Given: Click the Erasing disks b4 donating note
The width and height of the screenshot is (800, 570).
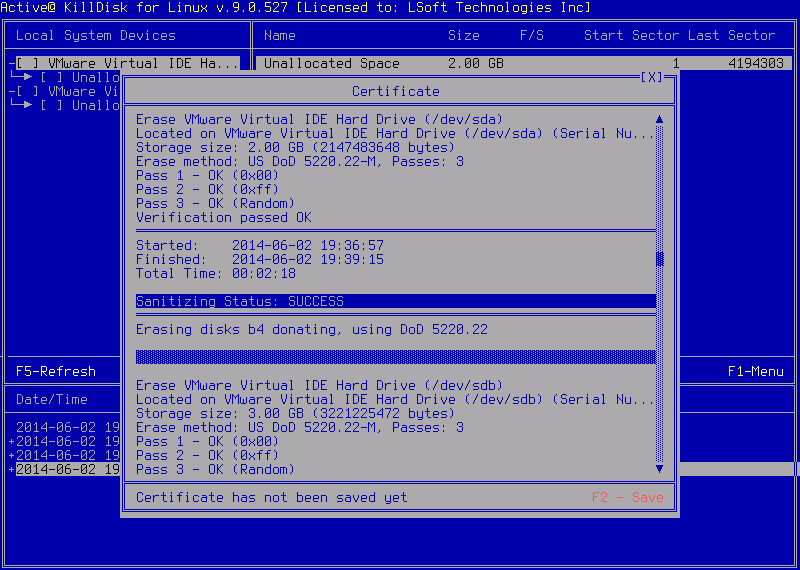Looking at the screenshot, I should pyautogui.click(x=312, y=329).
